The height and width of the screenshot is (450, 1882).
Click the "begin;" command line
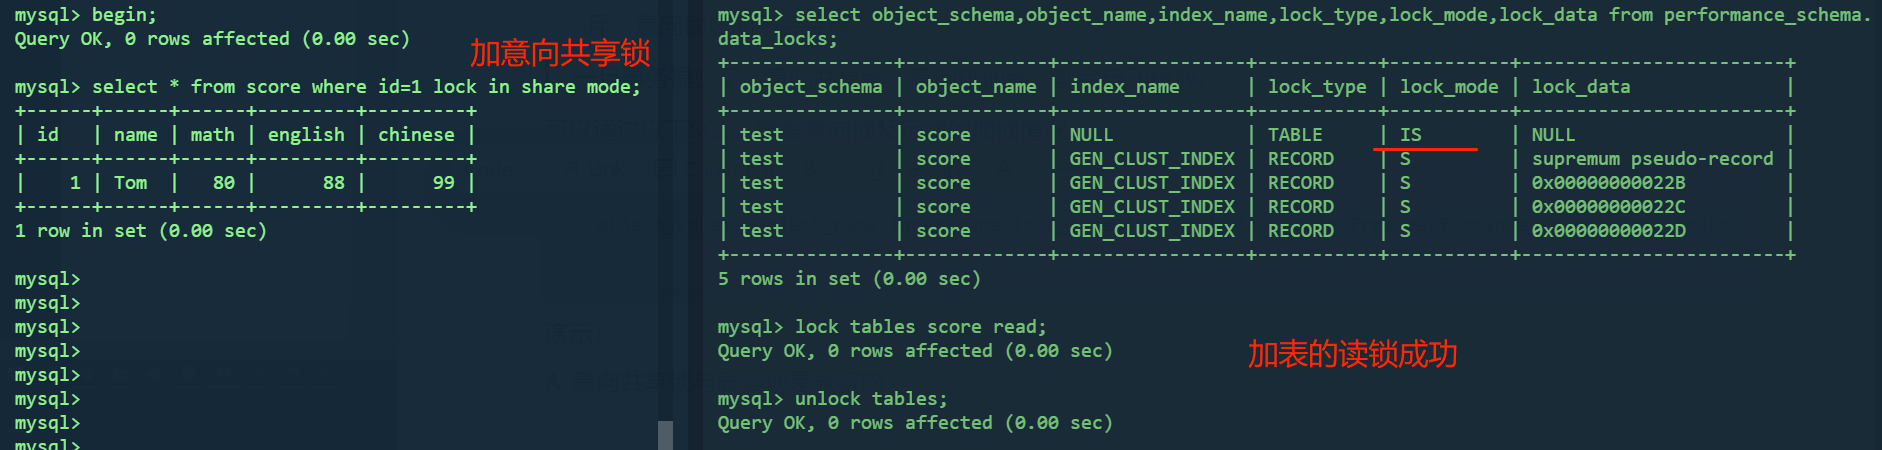[85, 15]
